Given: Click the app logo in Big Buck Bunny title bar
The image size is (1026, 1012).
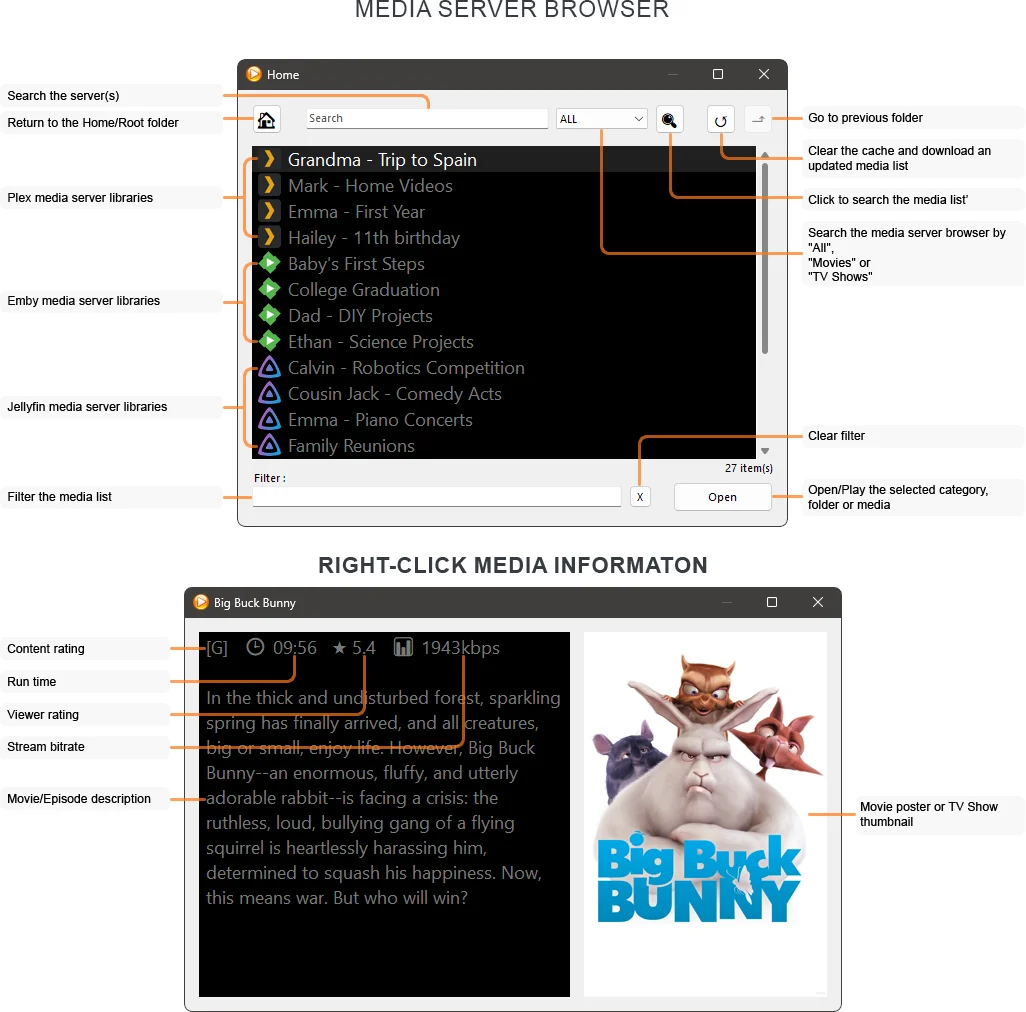Looking at the screenshot, I should (x=201, y=602).
